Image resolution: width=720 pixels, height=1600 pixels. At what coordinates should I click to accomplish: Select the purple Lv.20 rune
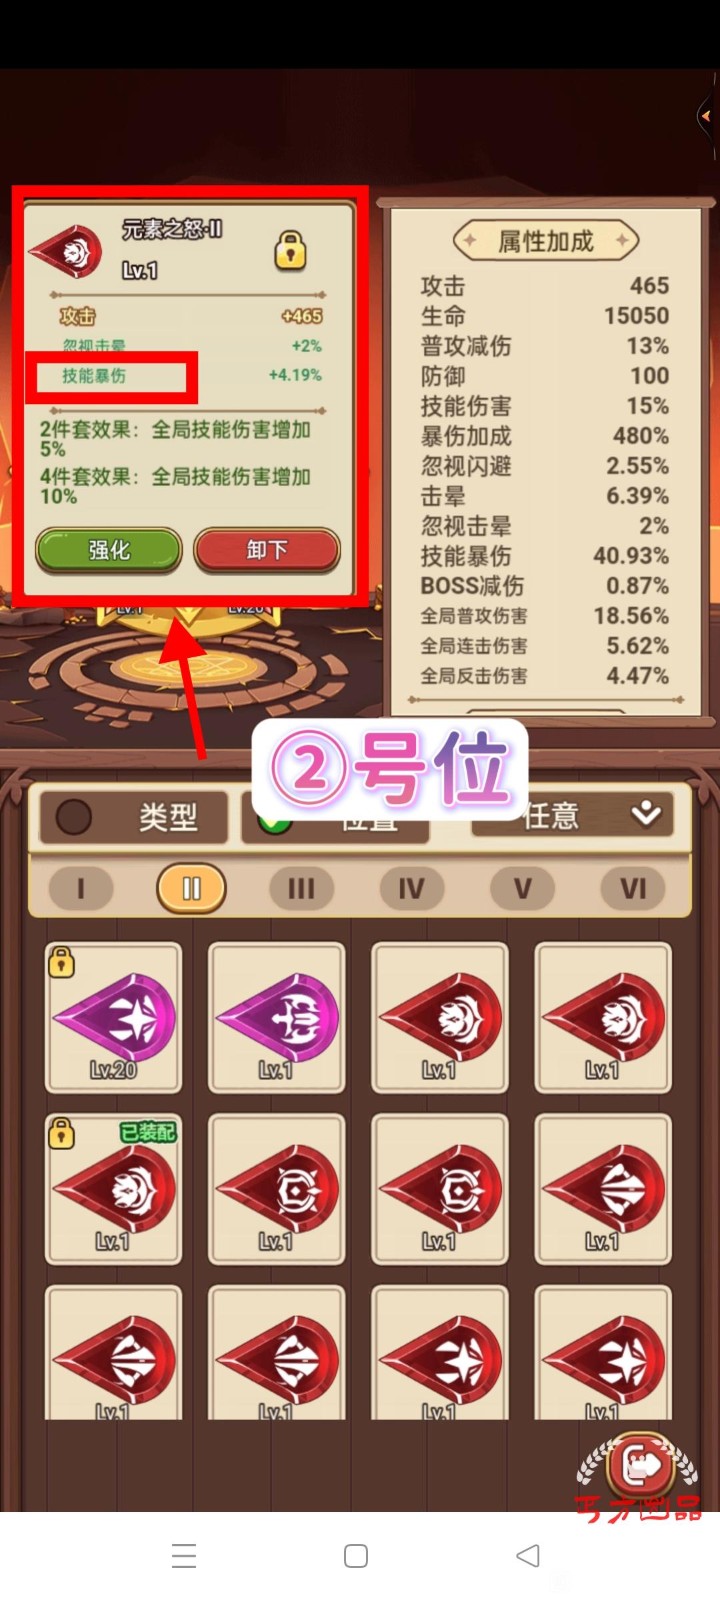tap(114, 1018)
